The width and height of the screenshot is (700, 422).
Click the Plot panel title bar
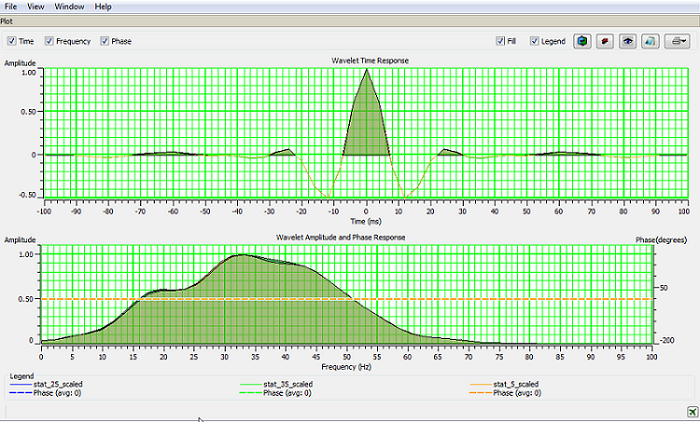point(350,21)
